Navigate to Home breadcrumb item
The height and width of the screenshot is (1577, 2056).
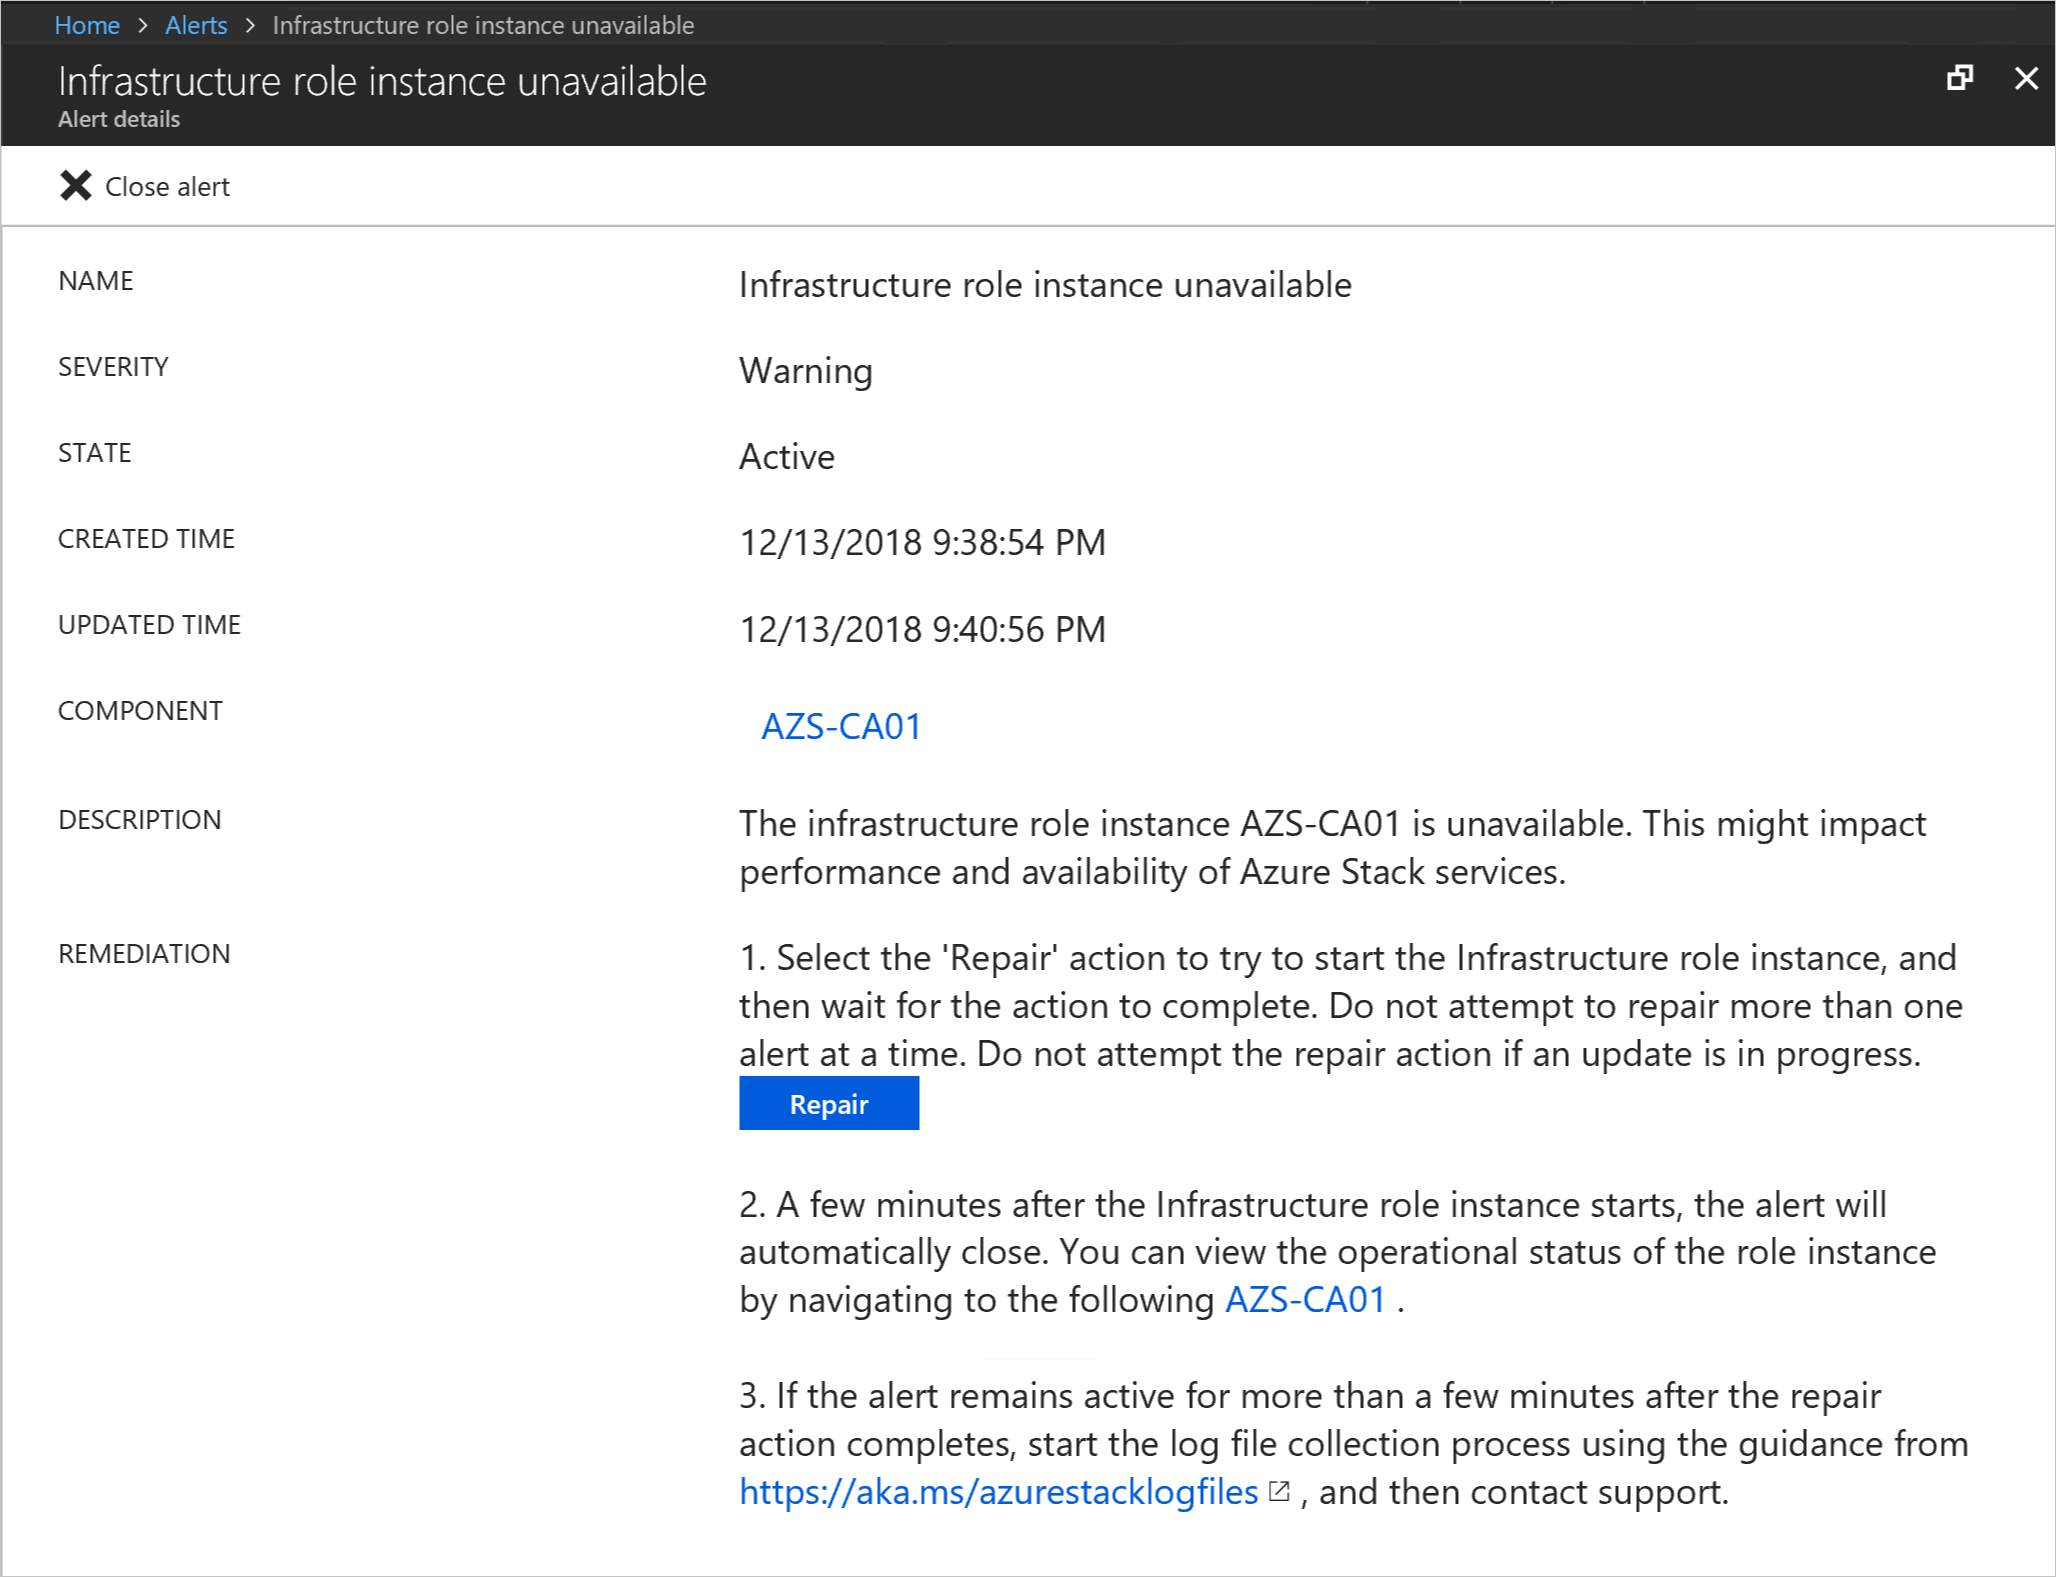pos(89,23)
